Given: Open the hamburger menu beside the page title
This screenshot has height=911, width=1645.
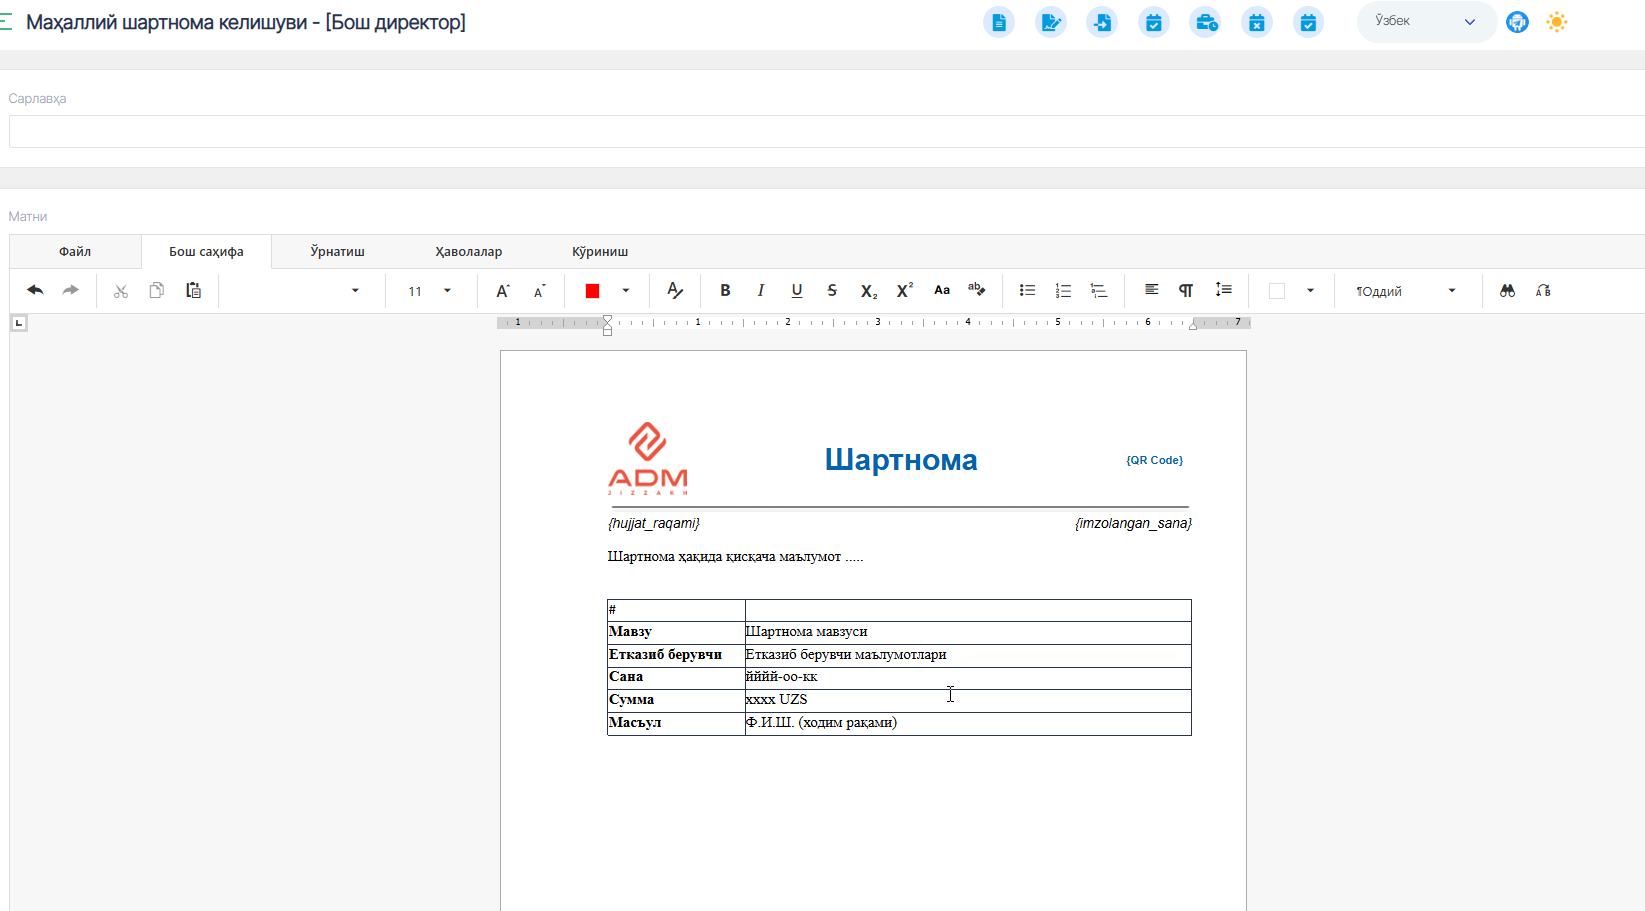Looking at the screenshot, I should click(x=5, y=22).
